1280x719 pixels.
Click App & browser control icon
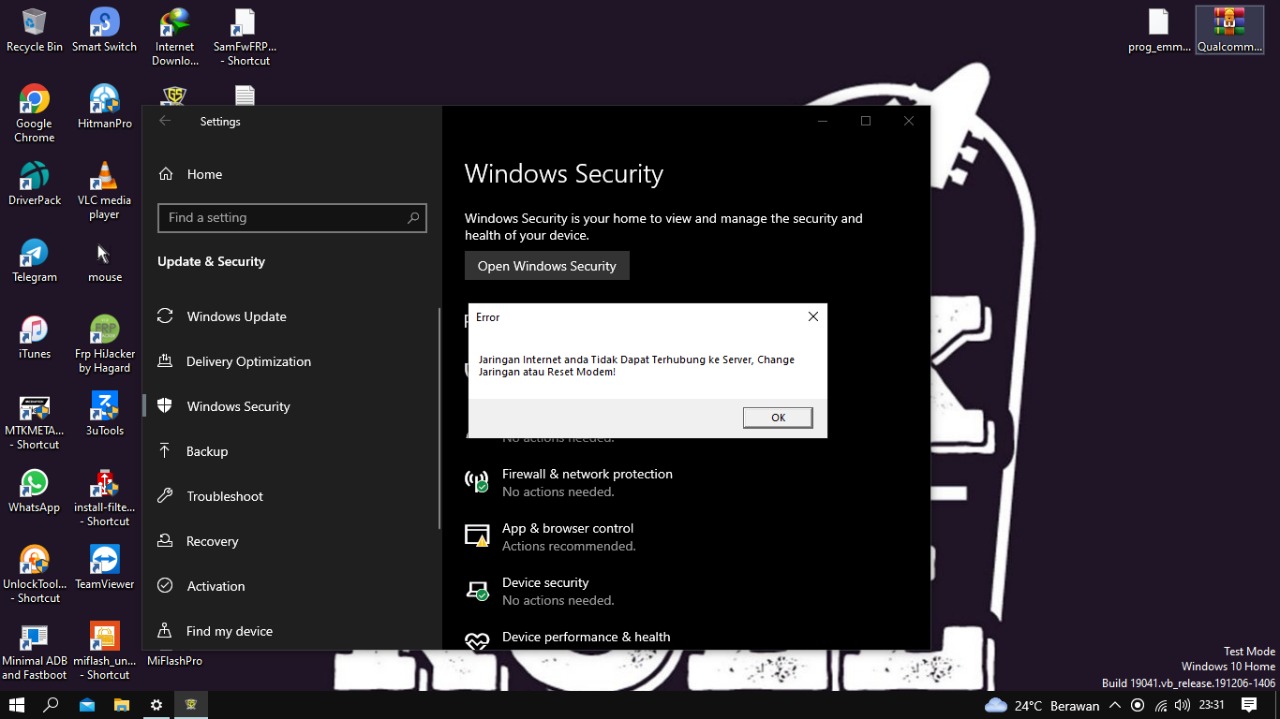pyautogui.click(x=477, y=536)
